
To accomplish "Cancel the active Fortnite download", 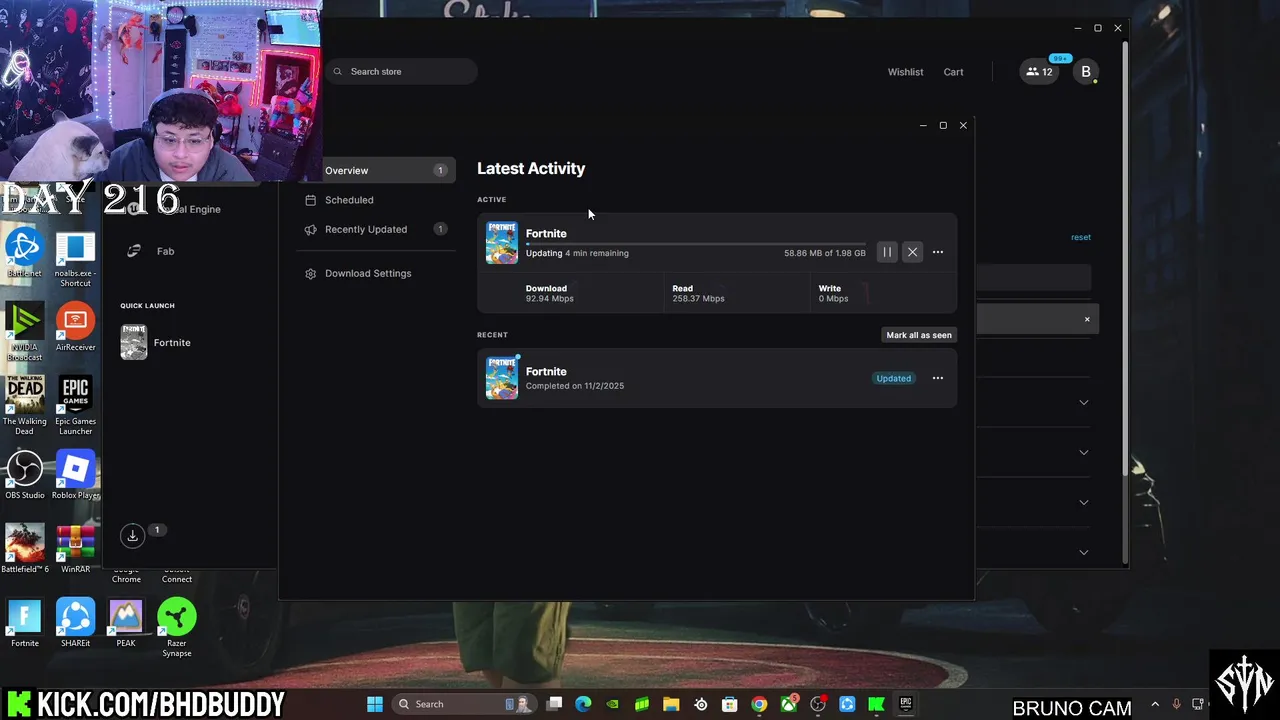I will tap(912, 252).
